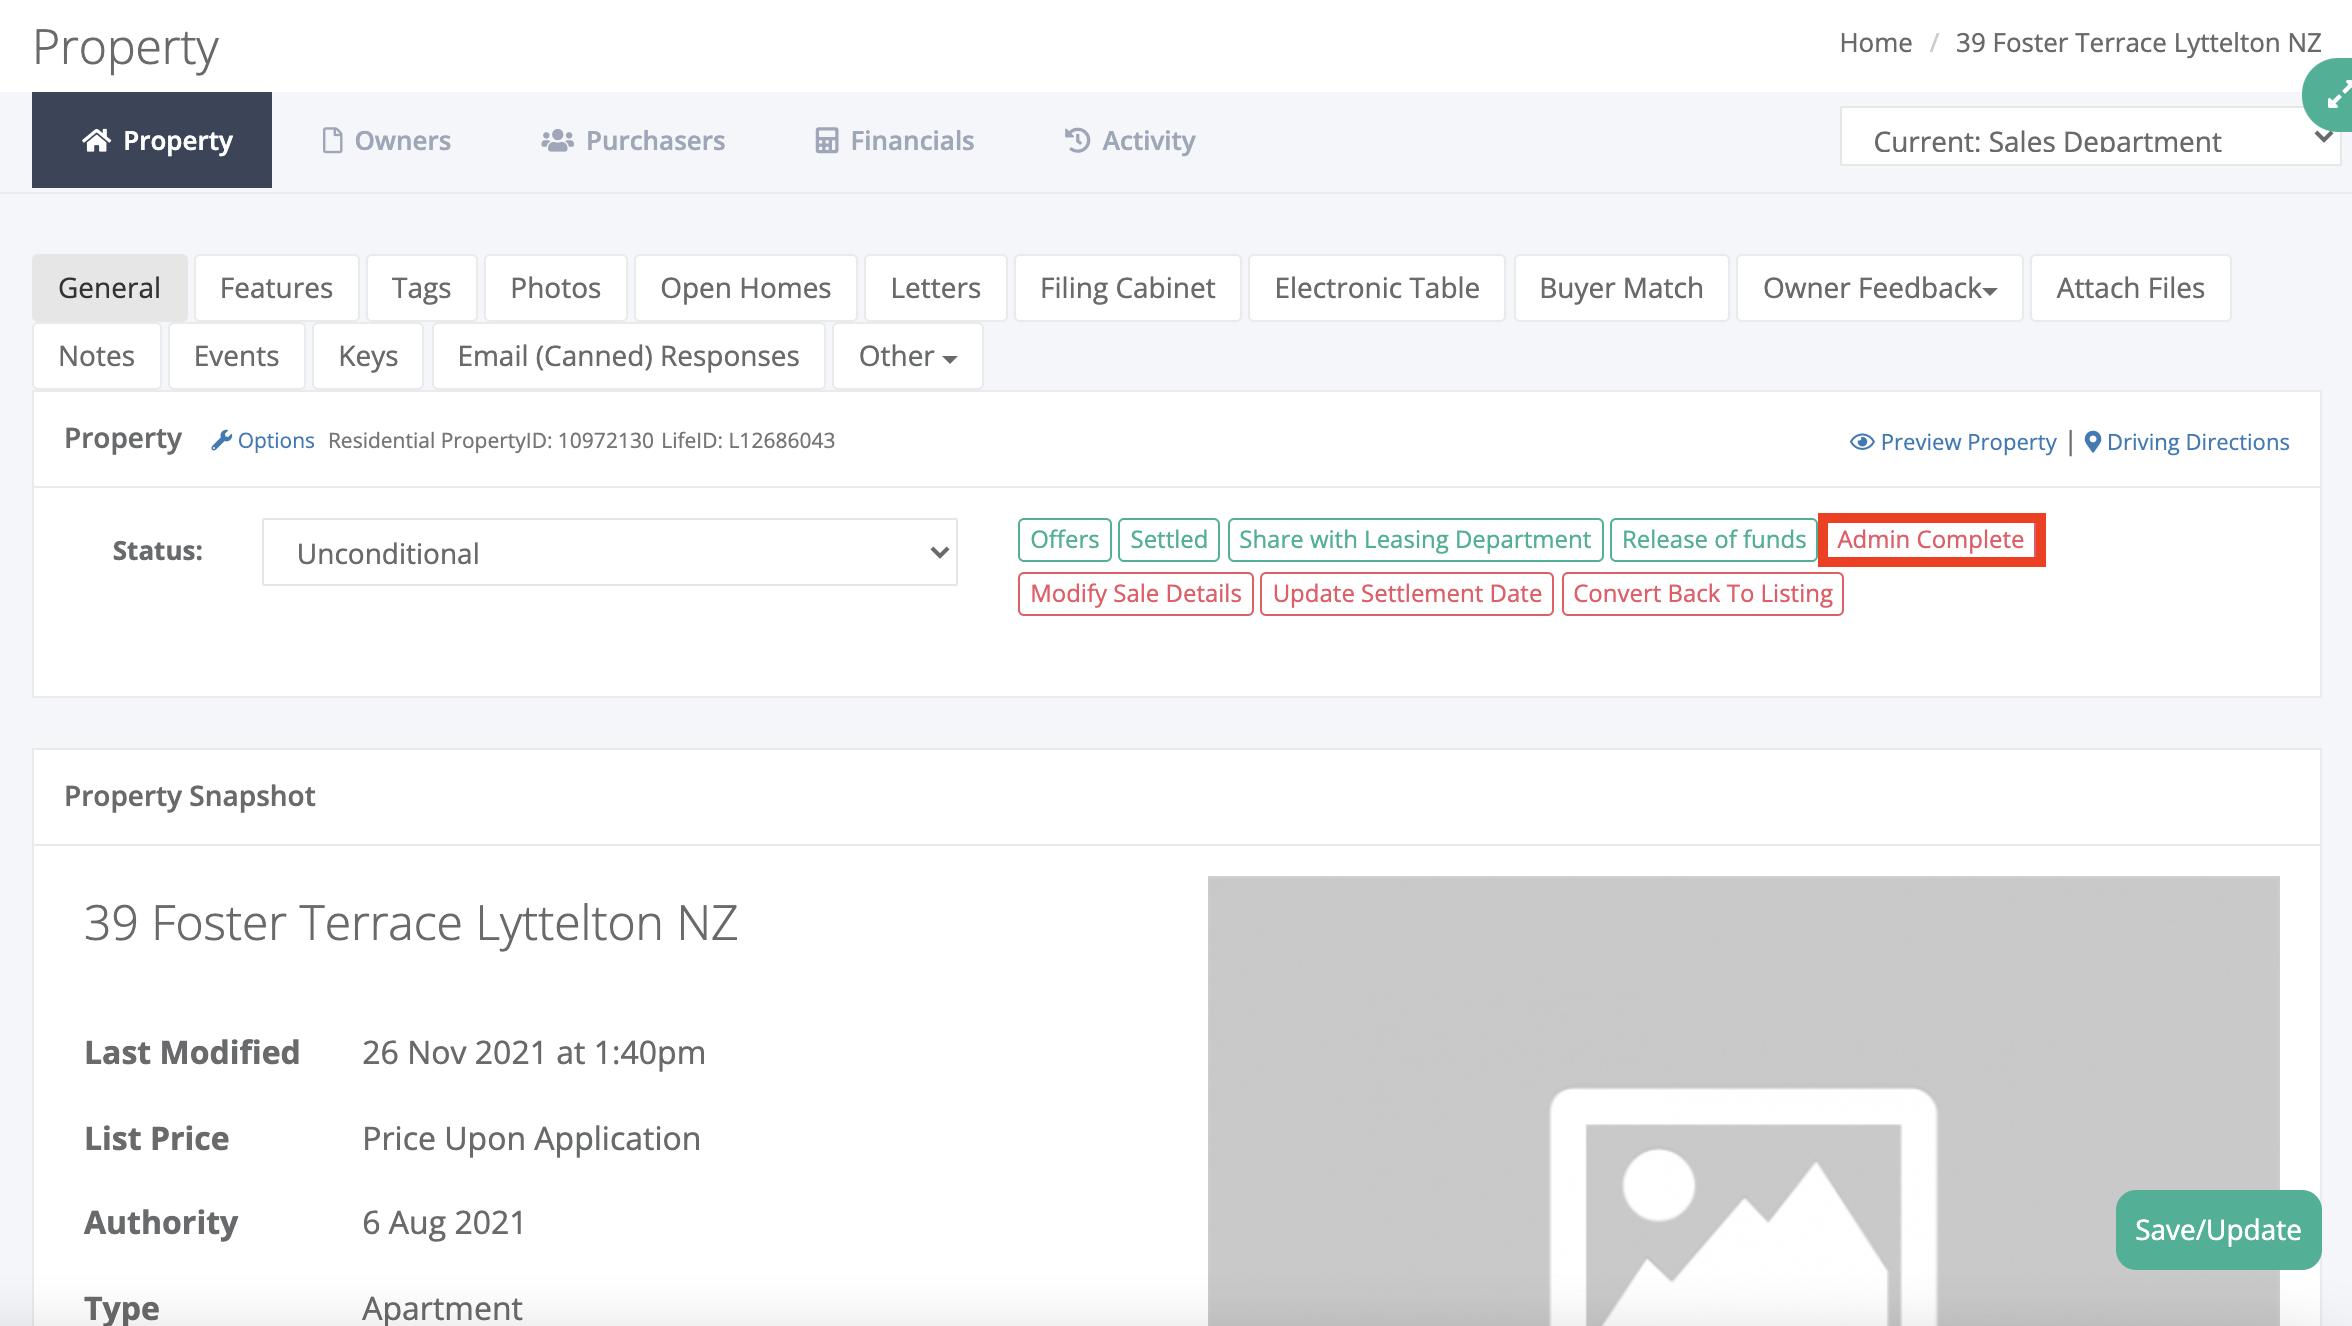
Task: Click the eye icon for Preview Property
Action: [1861, 442]
